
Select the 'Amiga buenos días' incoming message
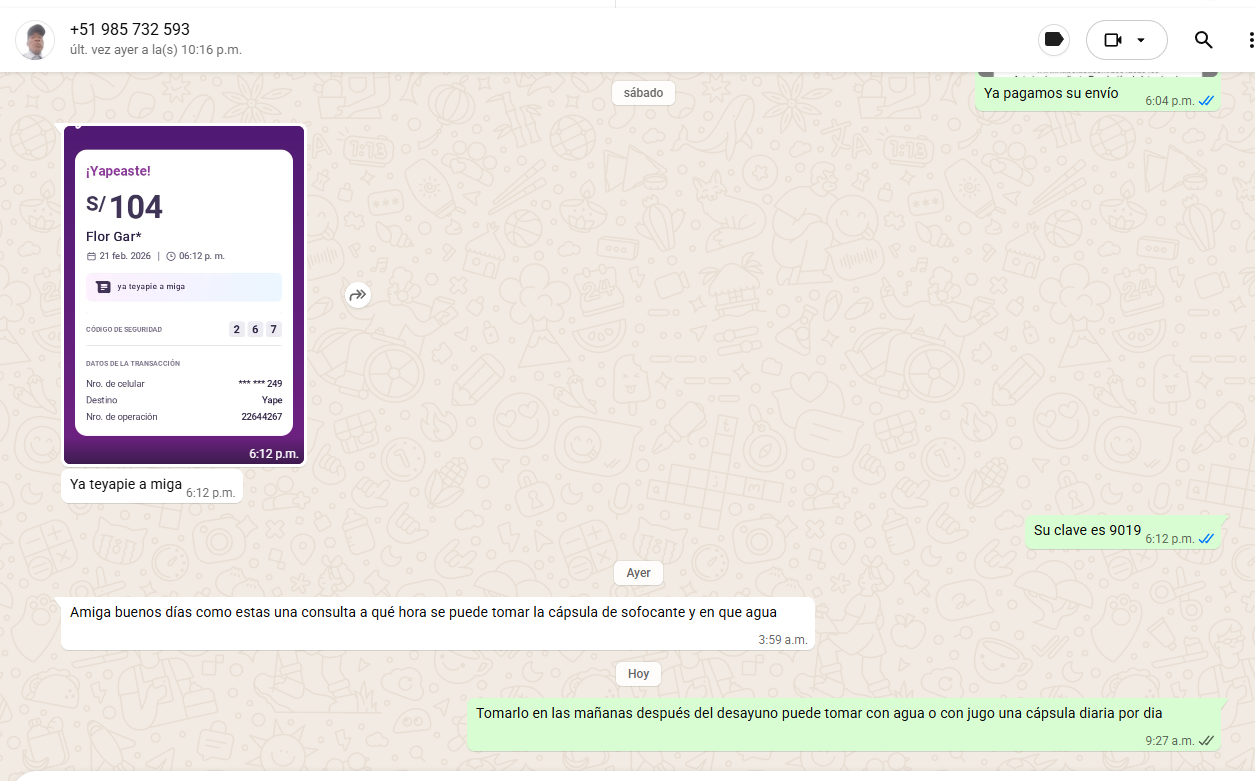(x=423, y=612)
